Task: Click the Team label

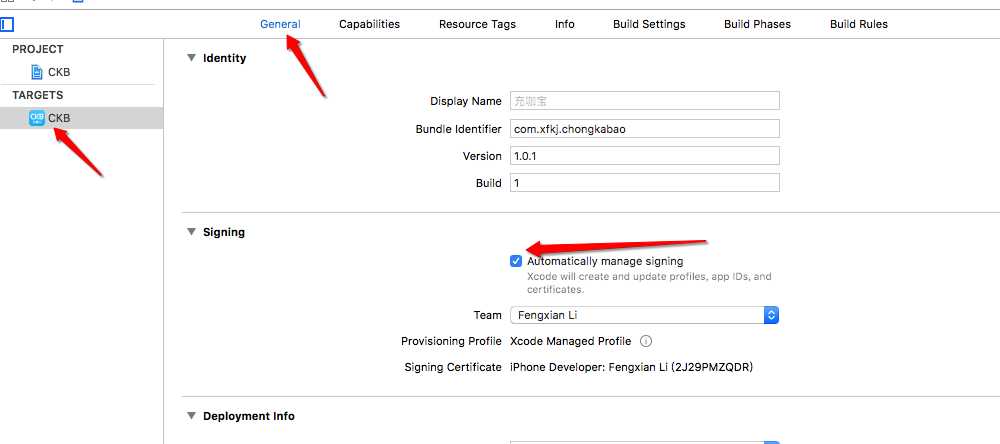Action: (487, 315)
